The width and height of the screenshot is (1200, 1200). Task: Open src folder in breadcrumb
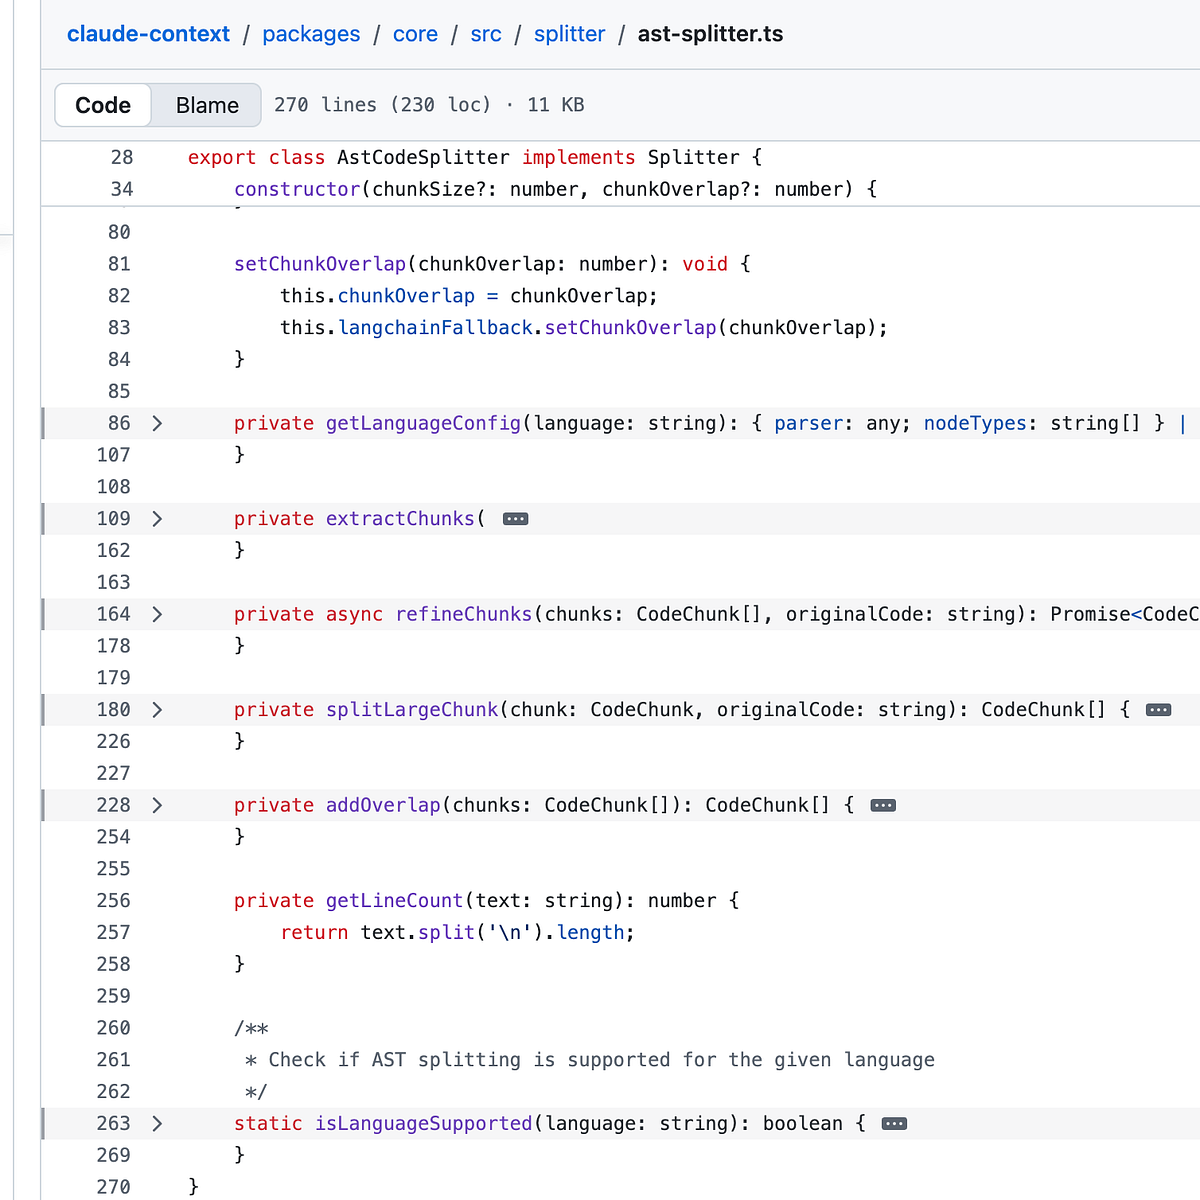click(486, 34)
